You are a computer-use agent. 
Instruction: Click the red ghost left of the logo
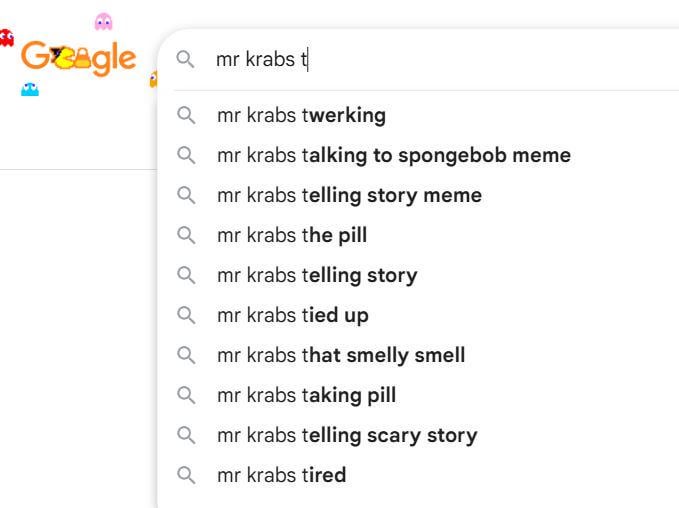click(6, 38)
